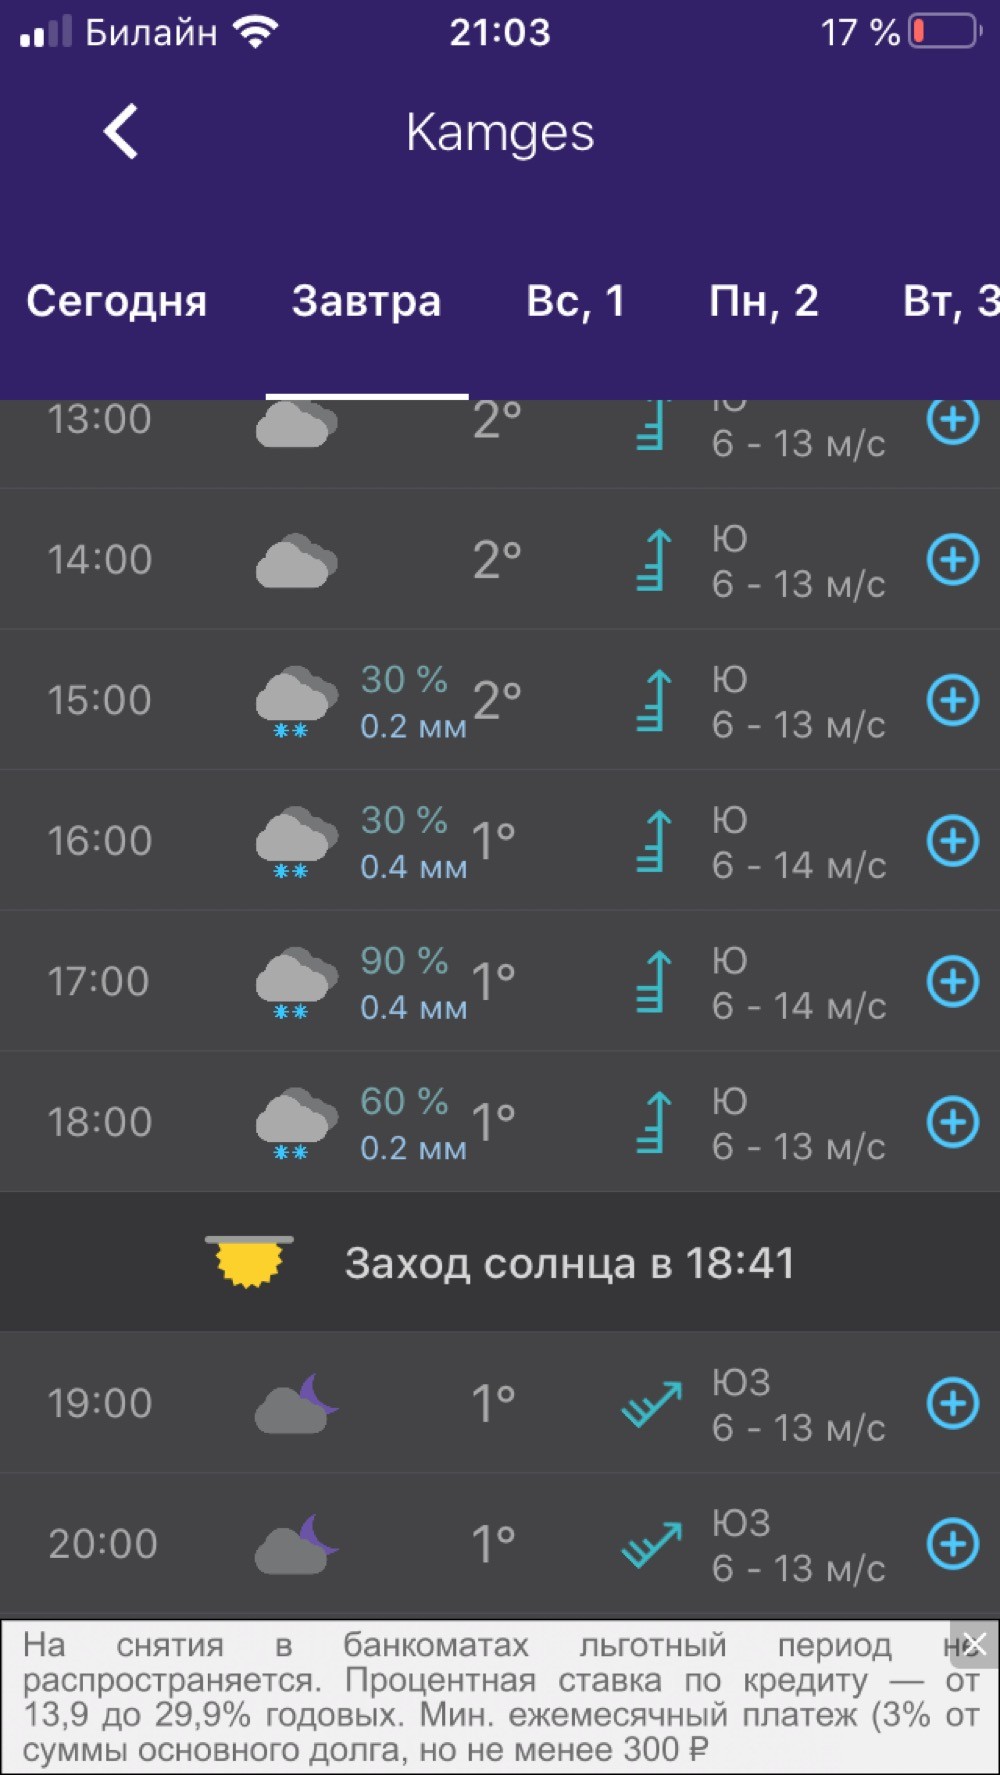Tap the Kamges location title
Image resolution: width=1000 pixels, height=1775 pixels.
(500, 133)
